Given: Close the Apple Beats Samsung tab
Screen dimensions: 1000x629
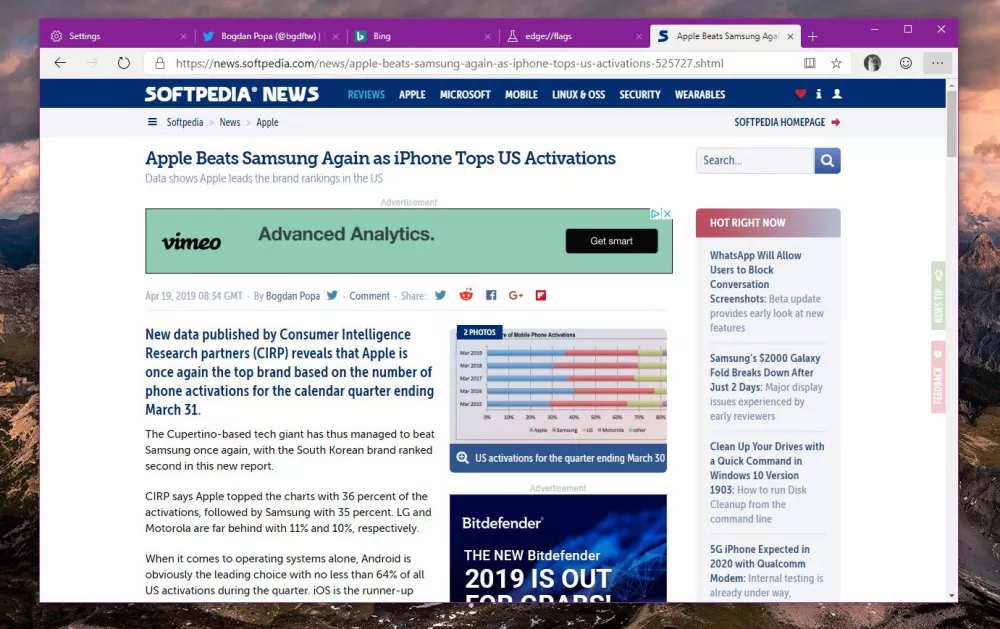Looking at the screenshot, I should (x=790, y=36).
